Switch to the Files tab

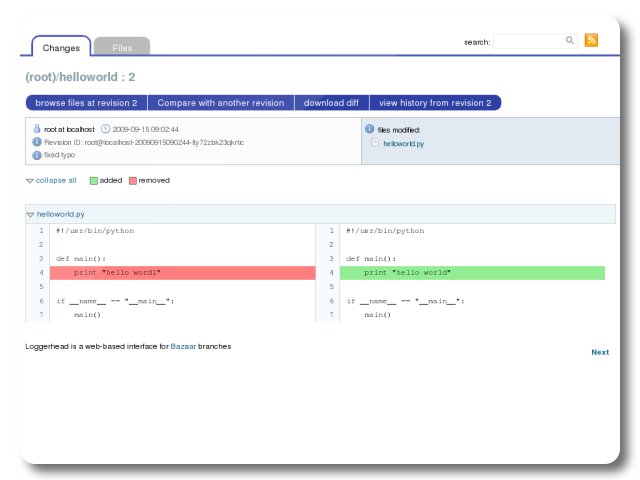tap(122, 47)
